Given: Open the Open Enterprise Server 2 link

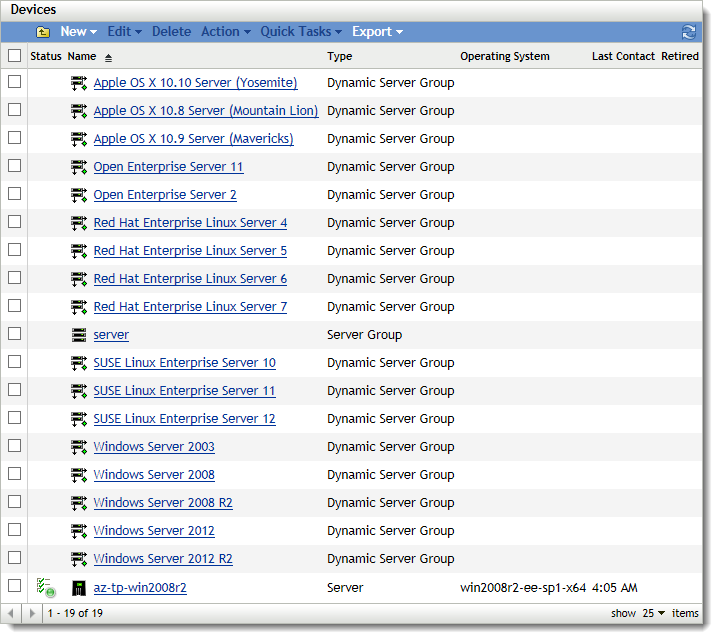Looking at the screenshot, I should [x=165, y=195].
